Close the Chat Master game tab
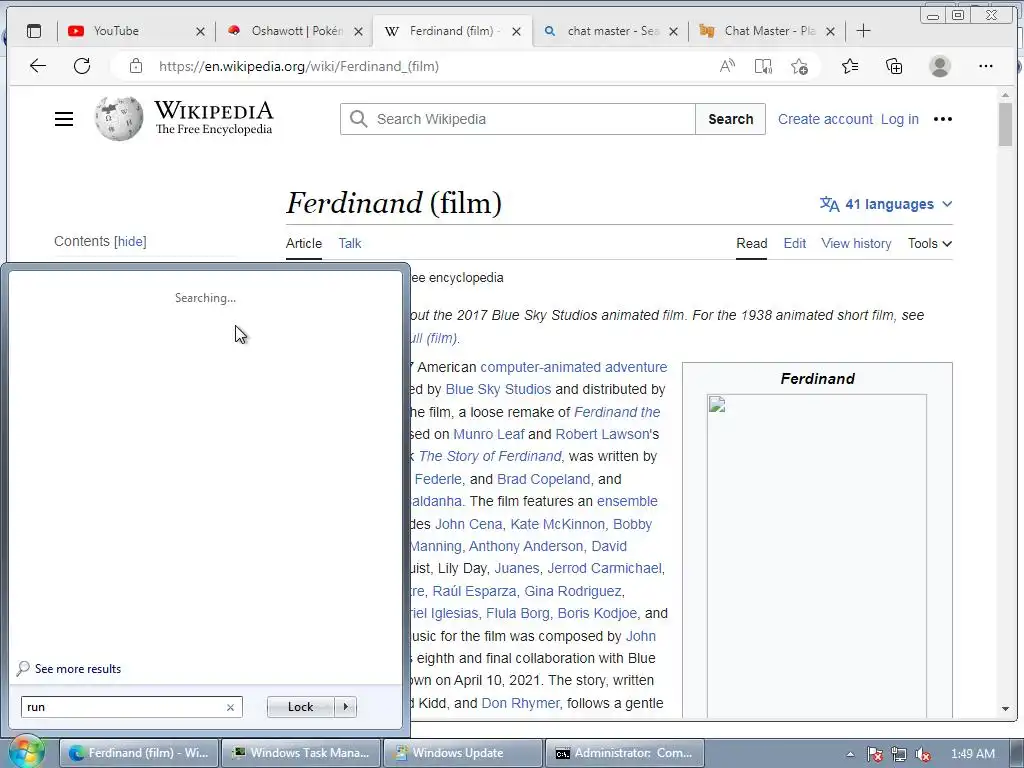1024x768 pixels. coord(830,31)
